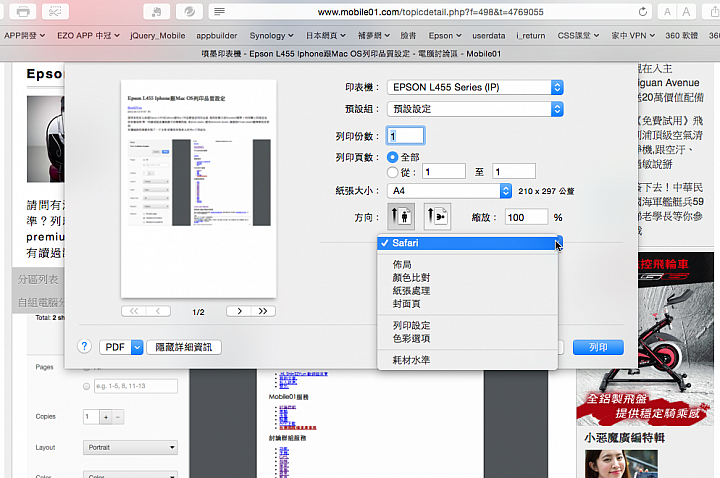This screenshot has width=720, height=478.
Task: Click the larger text size A button
Action: (x=686, y=12)
